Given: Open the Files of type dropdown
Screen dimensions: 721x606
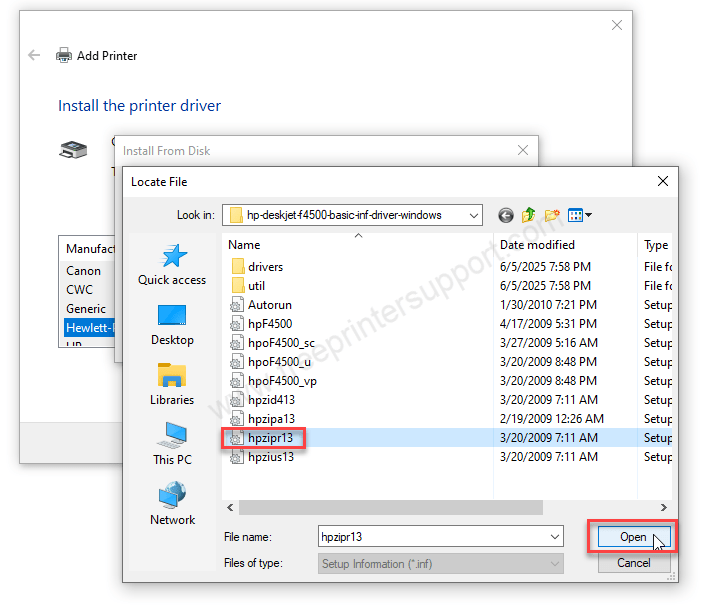Looking at the screenshot, I should (x=441, y=564).
